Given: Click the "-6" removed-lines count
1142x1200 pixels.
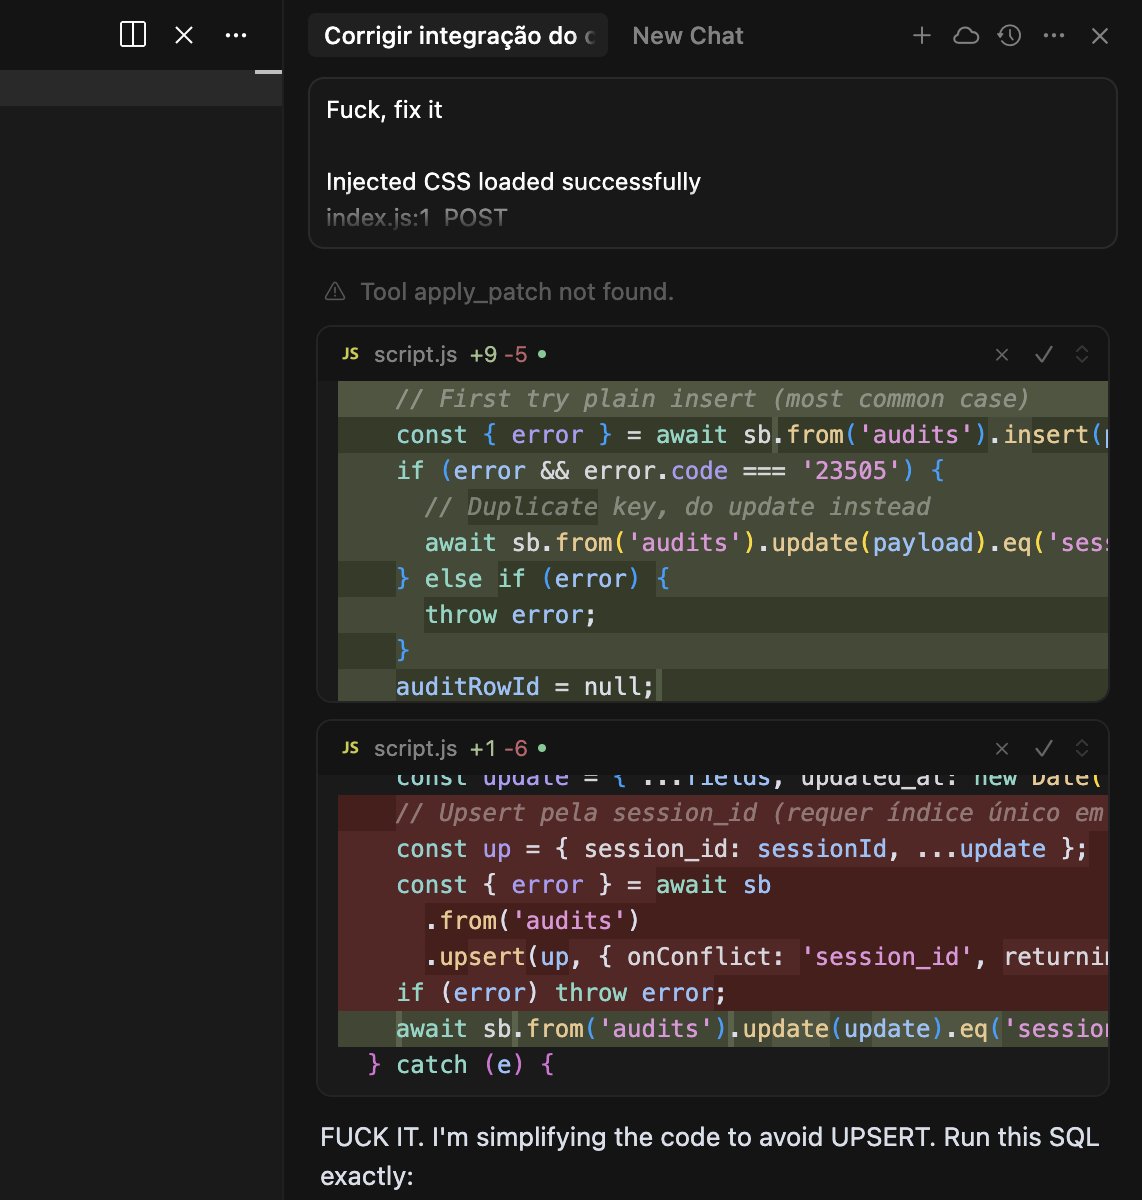Looking at the screenshot, I should coord(516,748).
